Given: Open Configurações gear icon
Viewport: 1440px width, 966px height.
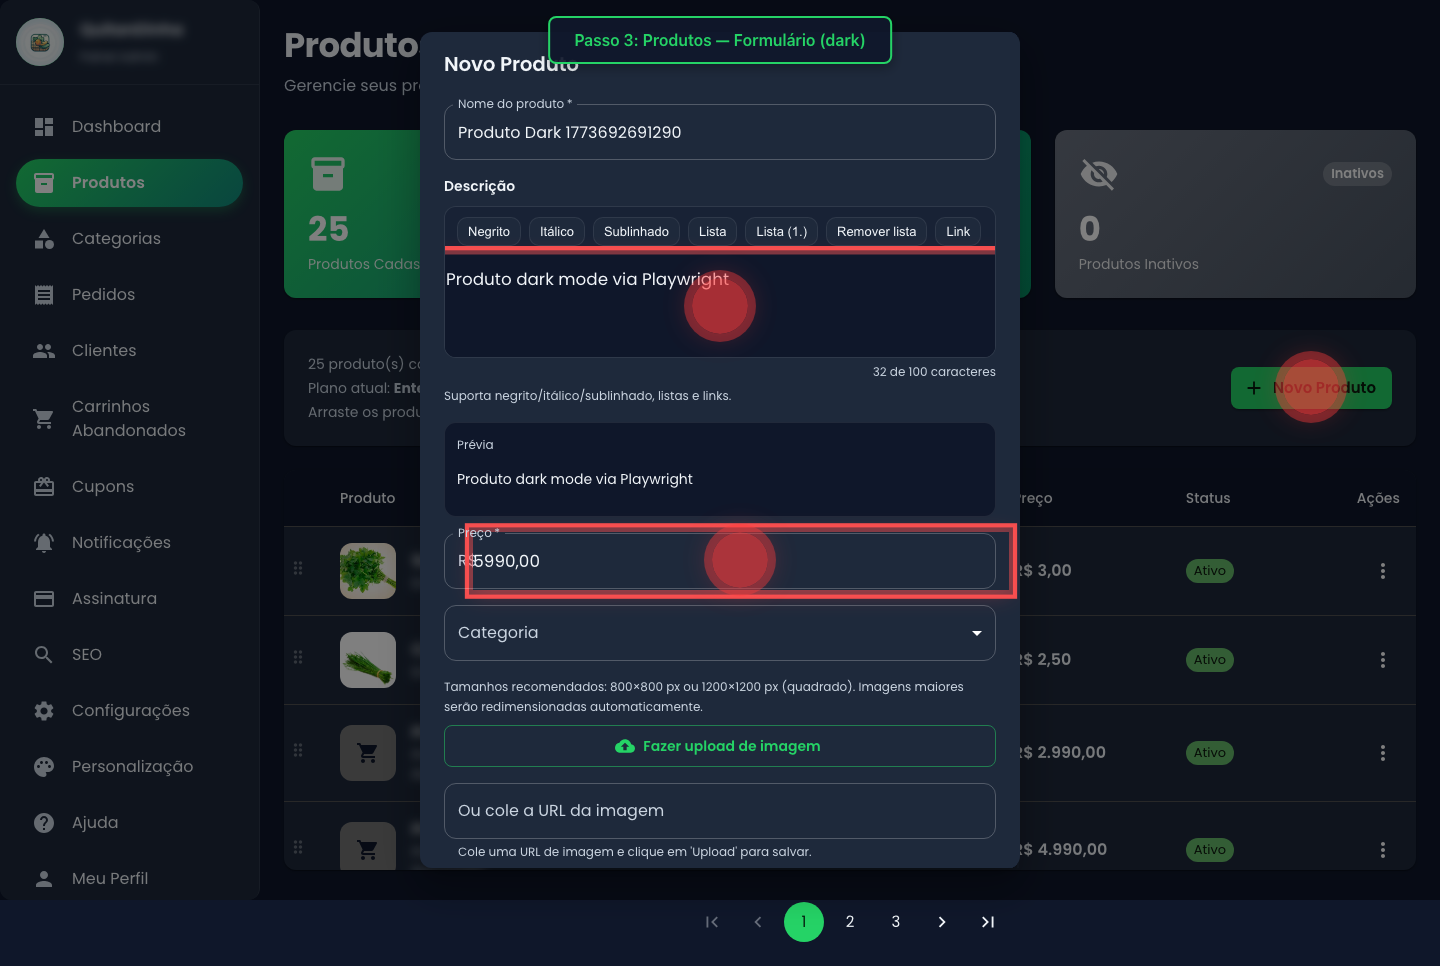Looking at the screenshot, I should (x=44, y=711).
